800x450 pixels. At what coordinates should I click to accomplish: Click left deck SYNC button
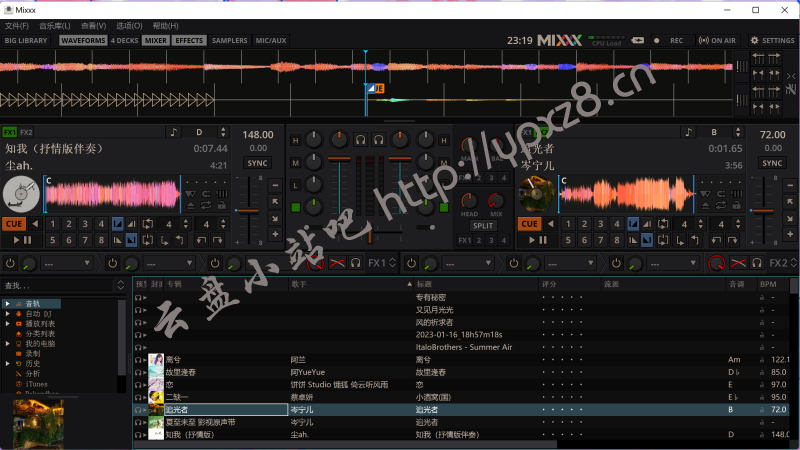(x=257, y=163)
